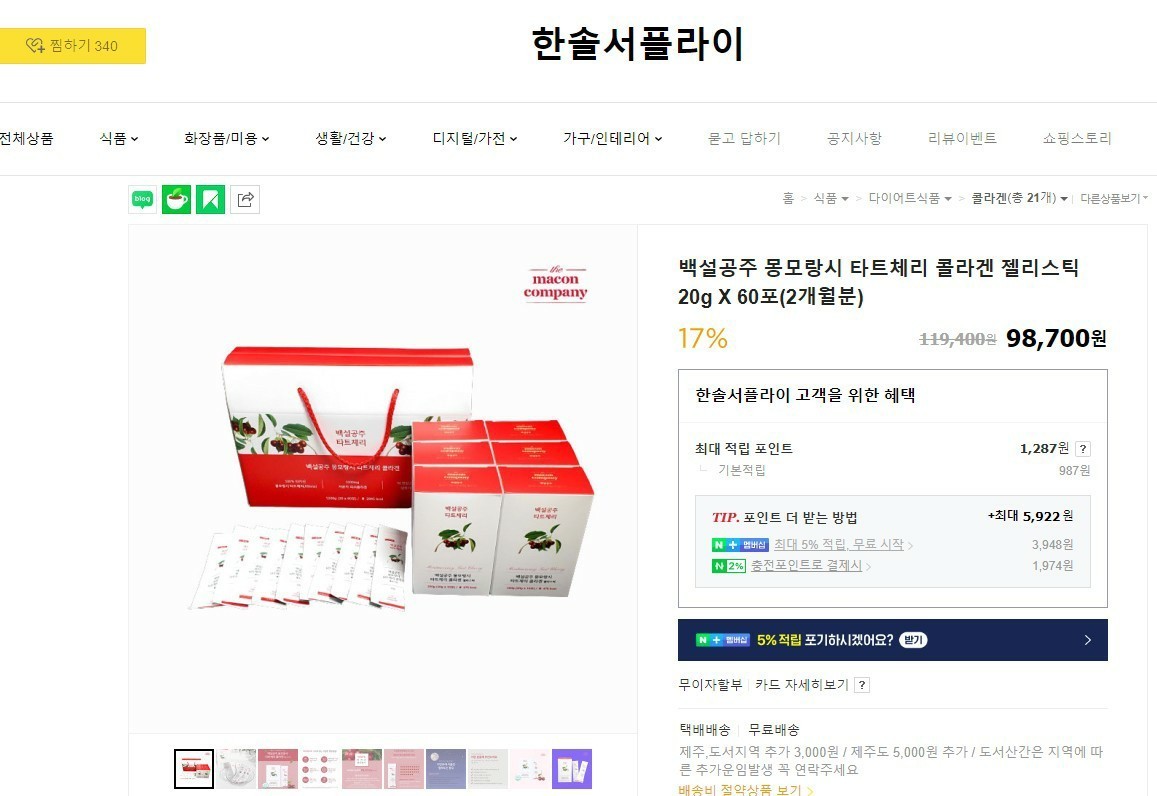Select the purple last product thumbnail

click(x=572, y=769)
